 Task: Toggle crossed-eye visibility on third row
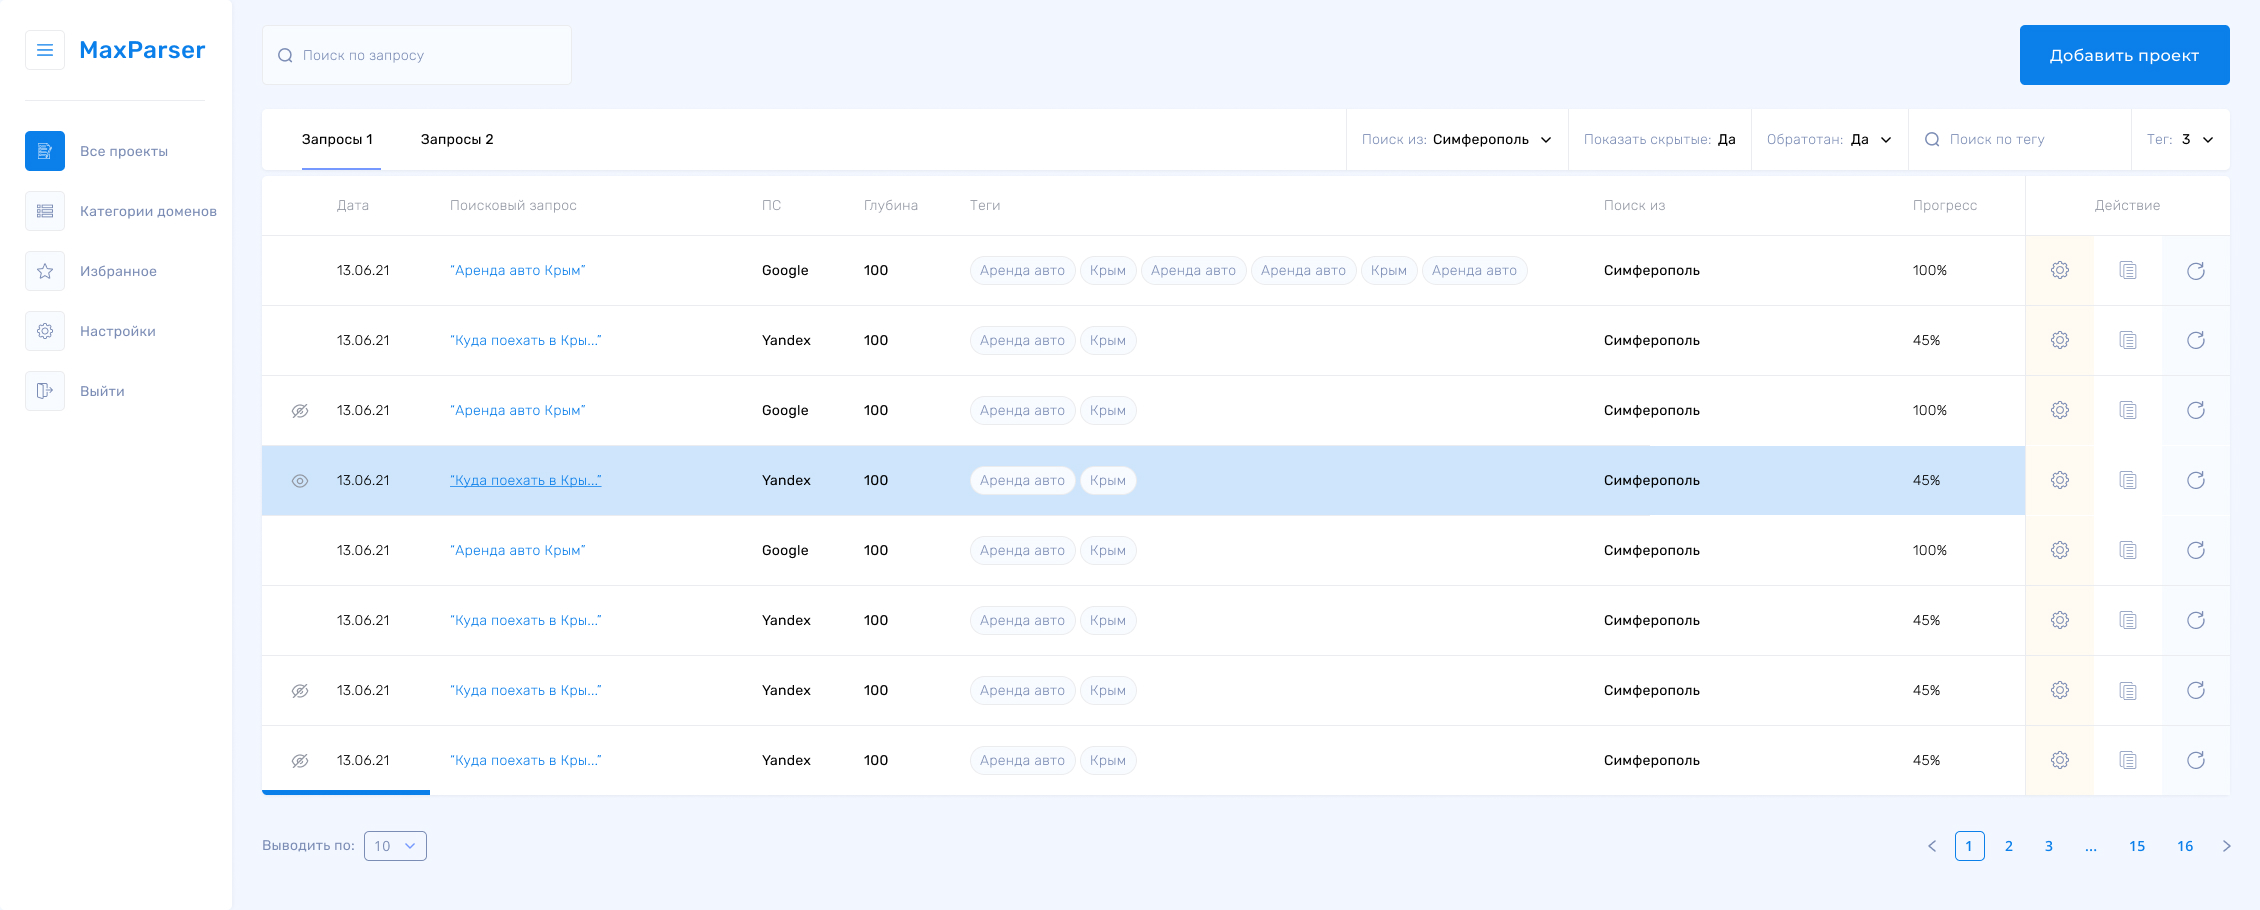300,411
